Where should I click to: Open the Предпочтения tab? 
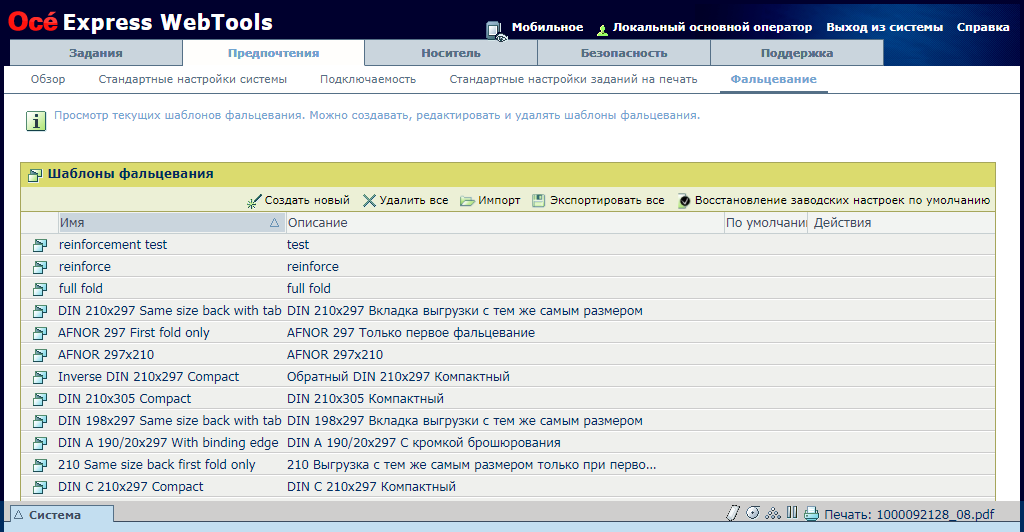click(x=273, y=53)
